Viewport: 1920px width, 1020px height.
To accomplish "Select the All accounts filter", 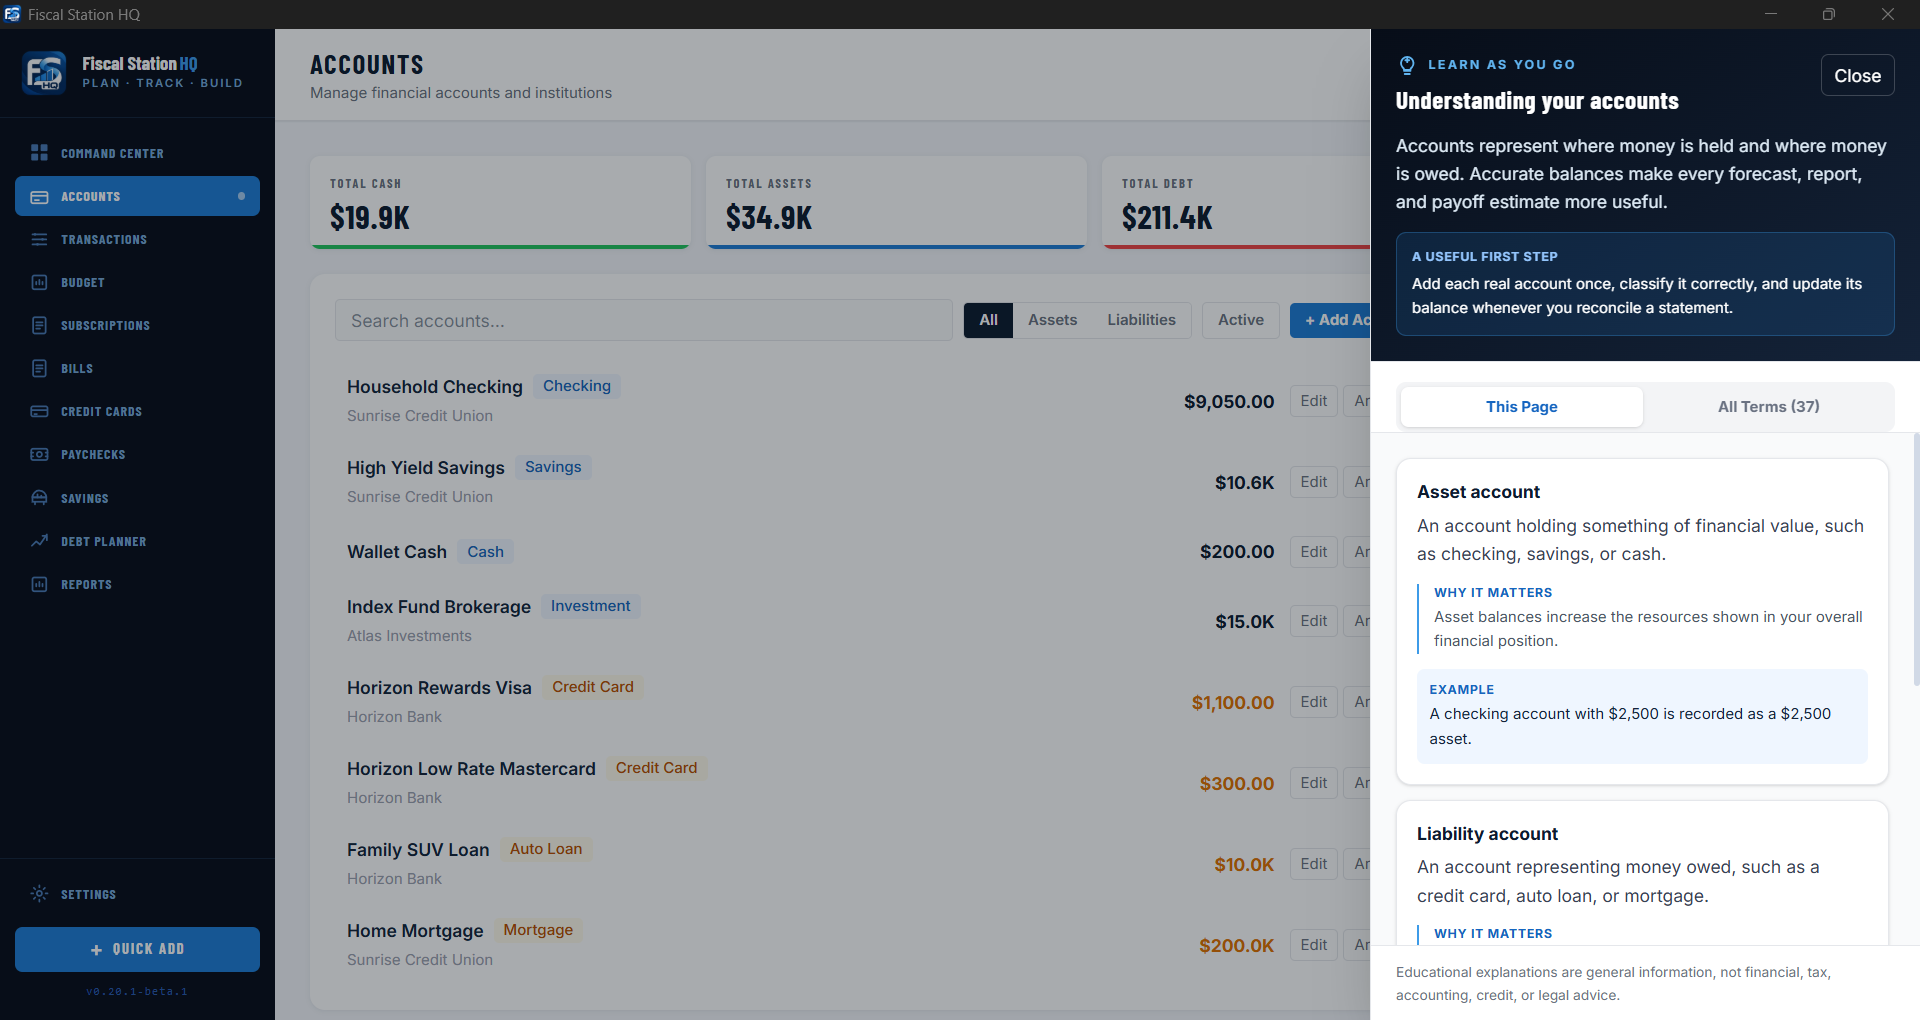I will pos(988,320).
